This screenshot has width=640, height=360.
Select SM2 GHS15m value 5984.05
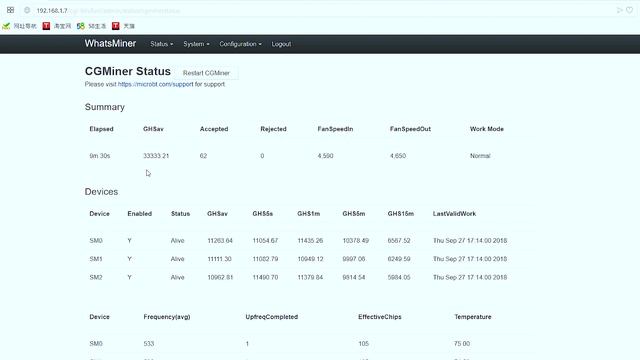pos(399,278)
